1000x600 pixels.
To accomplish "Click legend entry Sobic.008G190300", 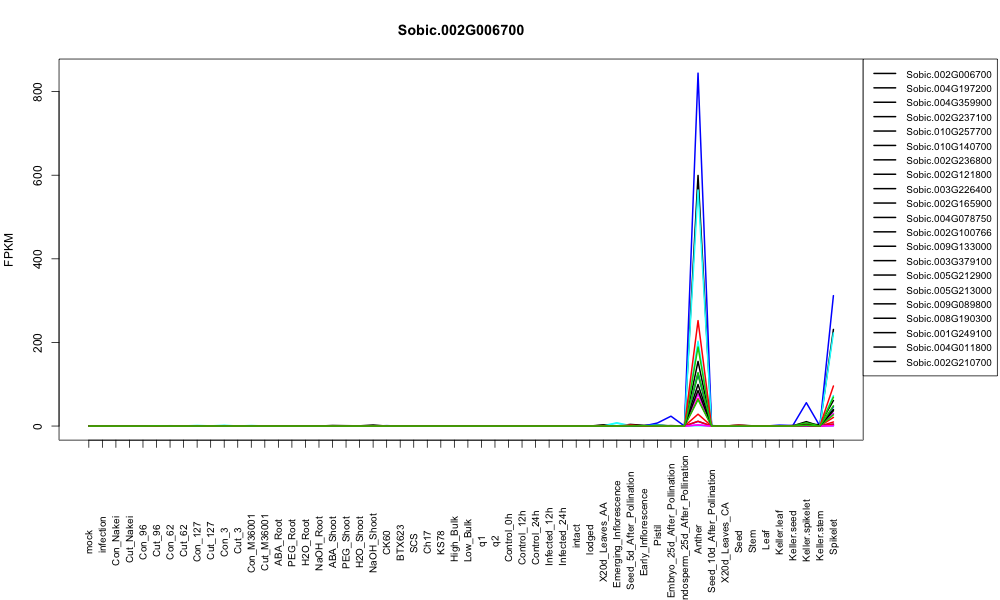I will click(x=949, y=319).
